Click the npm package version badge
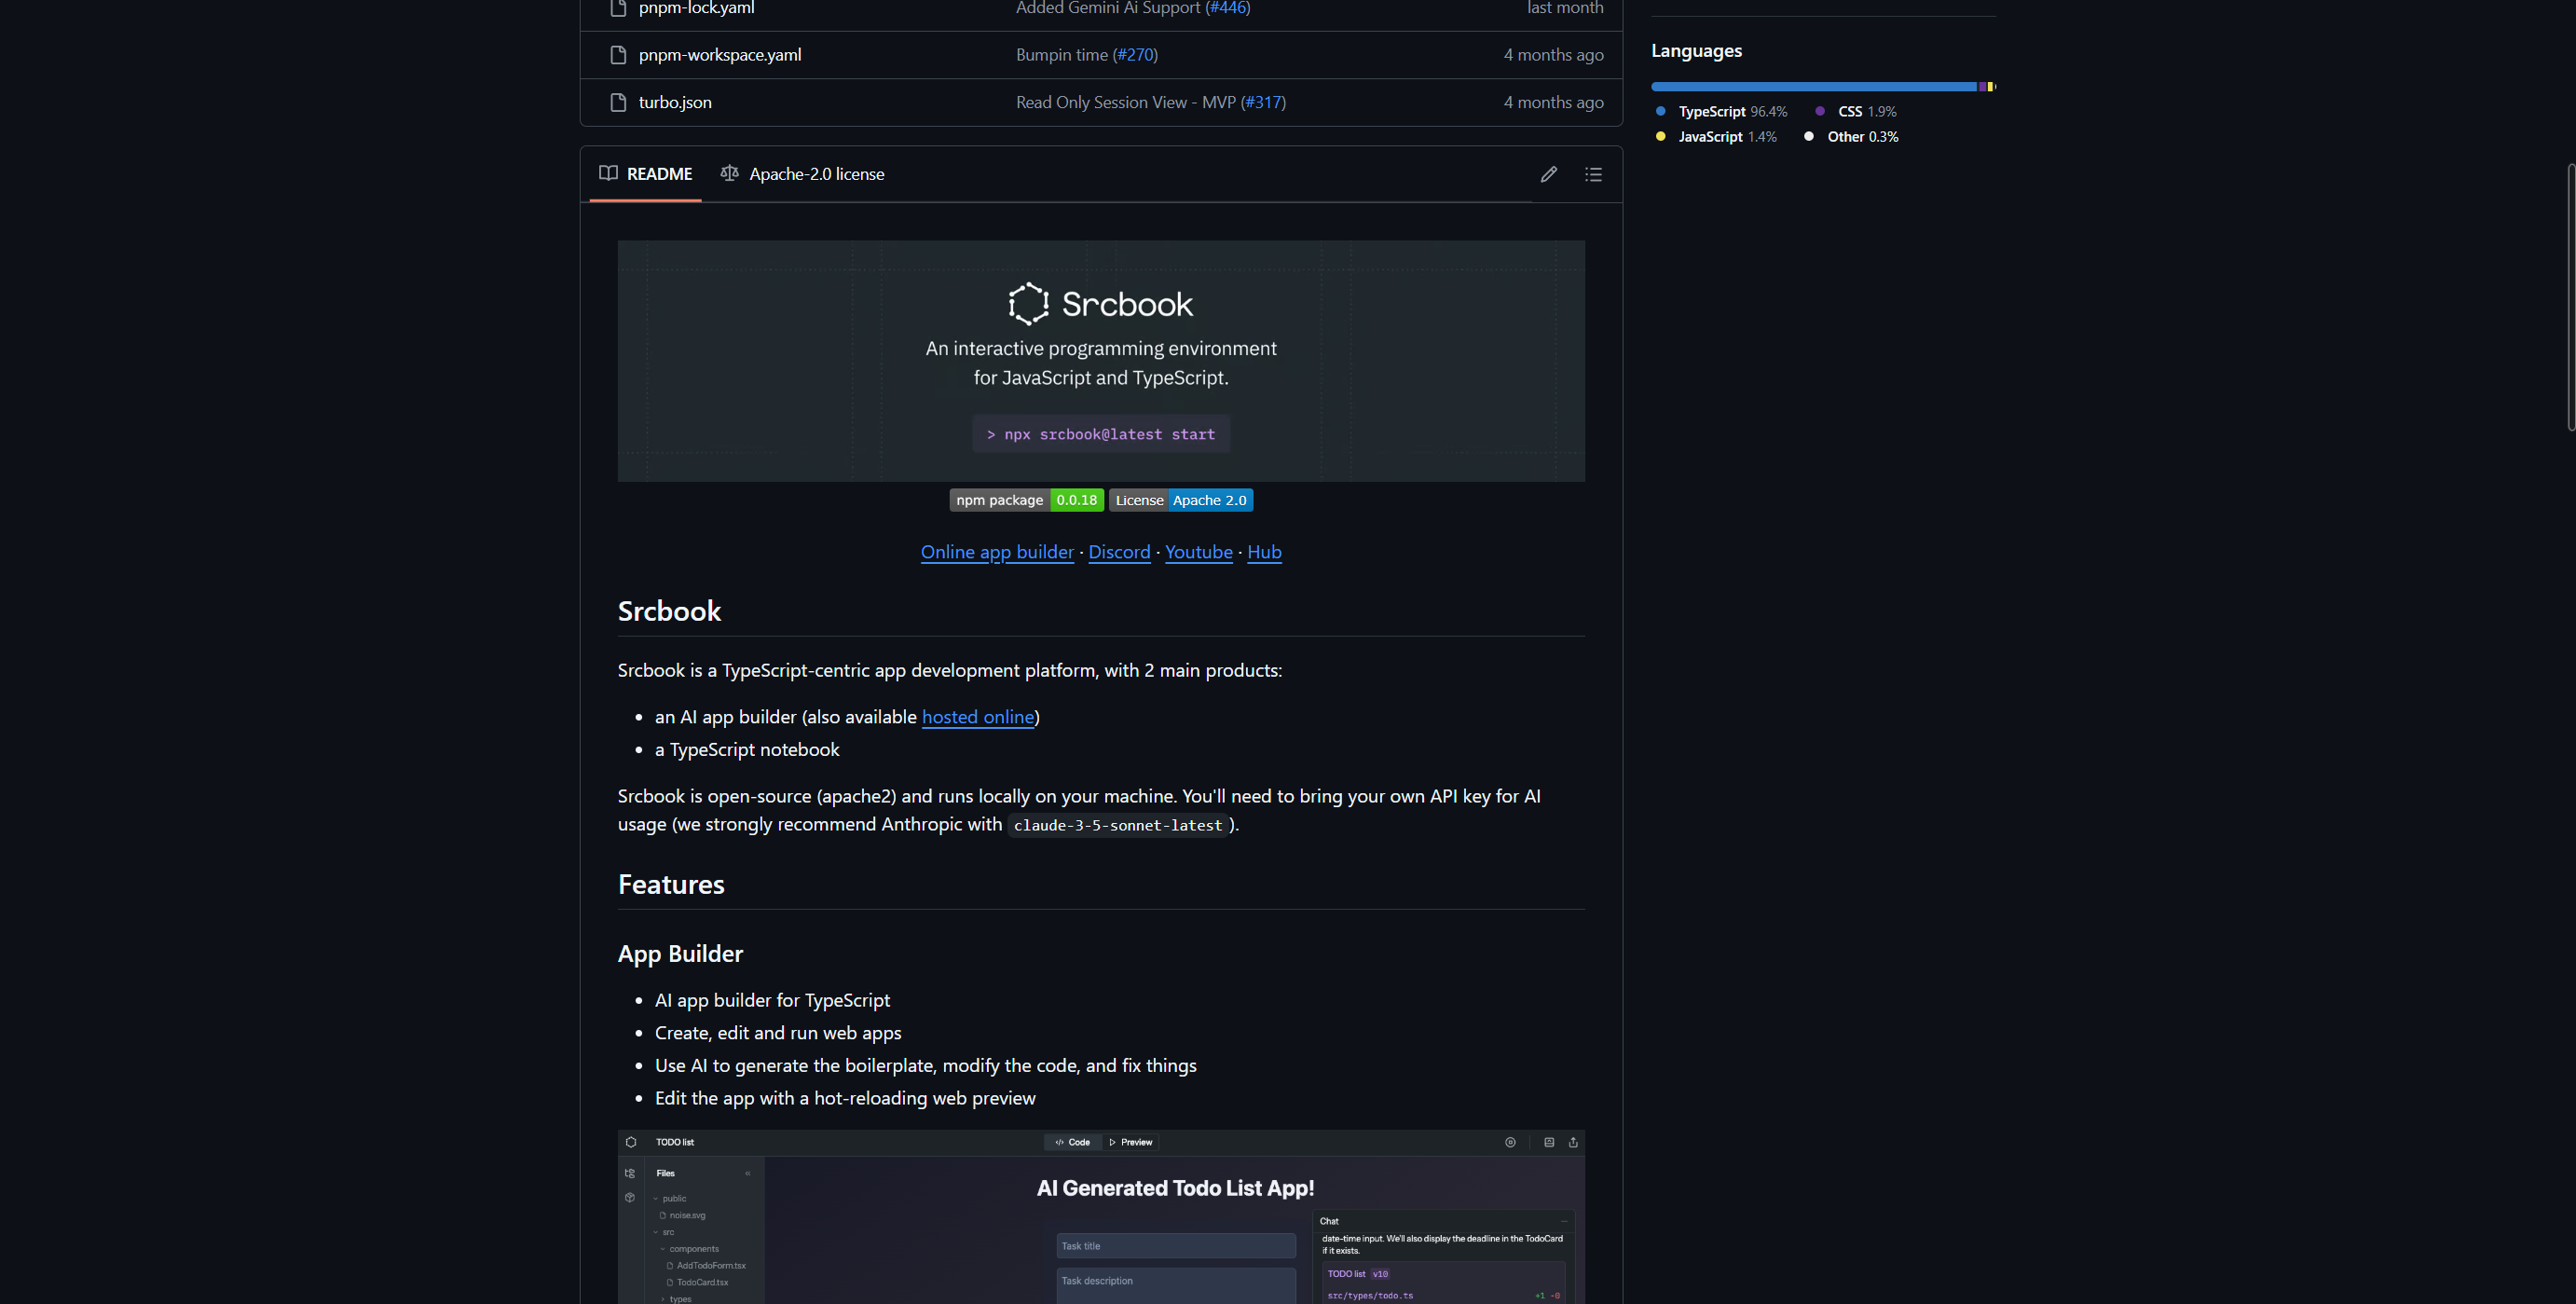Image resolution: width=2576 pixels, height=1304 pixels. point(1026,500)
